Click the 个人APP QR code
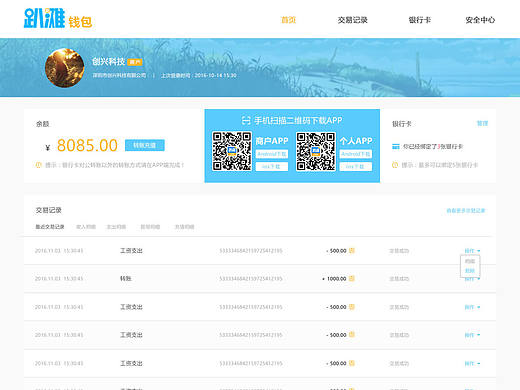 click(316, 151)
